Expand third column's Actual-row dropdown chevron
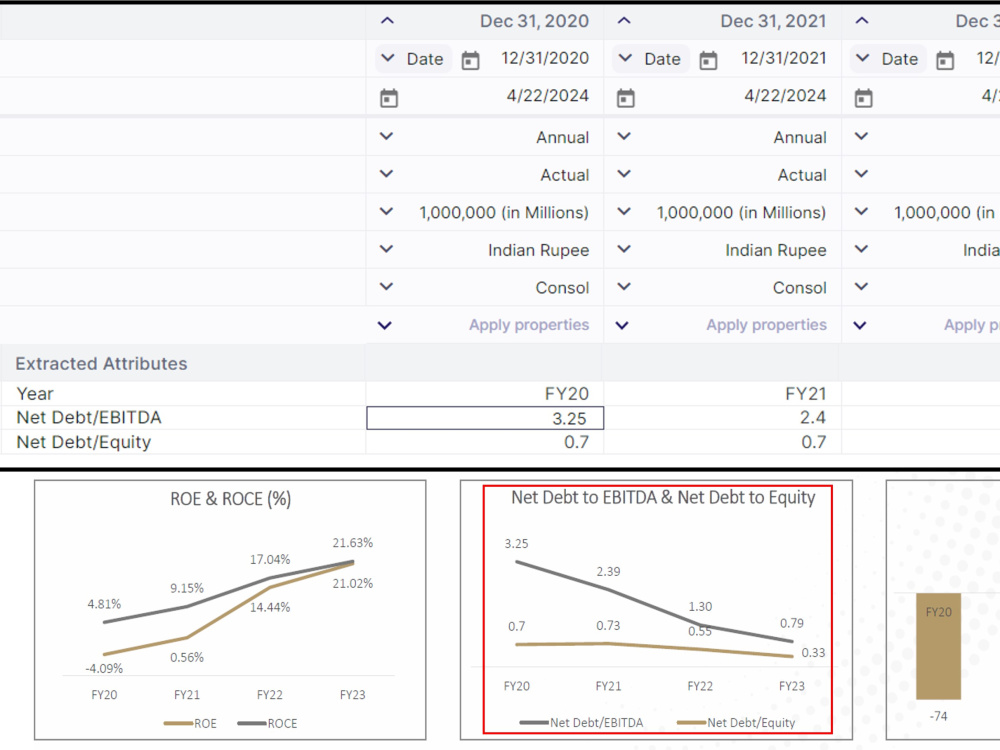 point(862,174)
